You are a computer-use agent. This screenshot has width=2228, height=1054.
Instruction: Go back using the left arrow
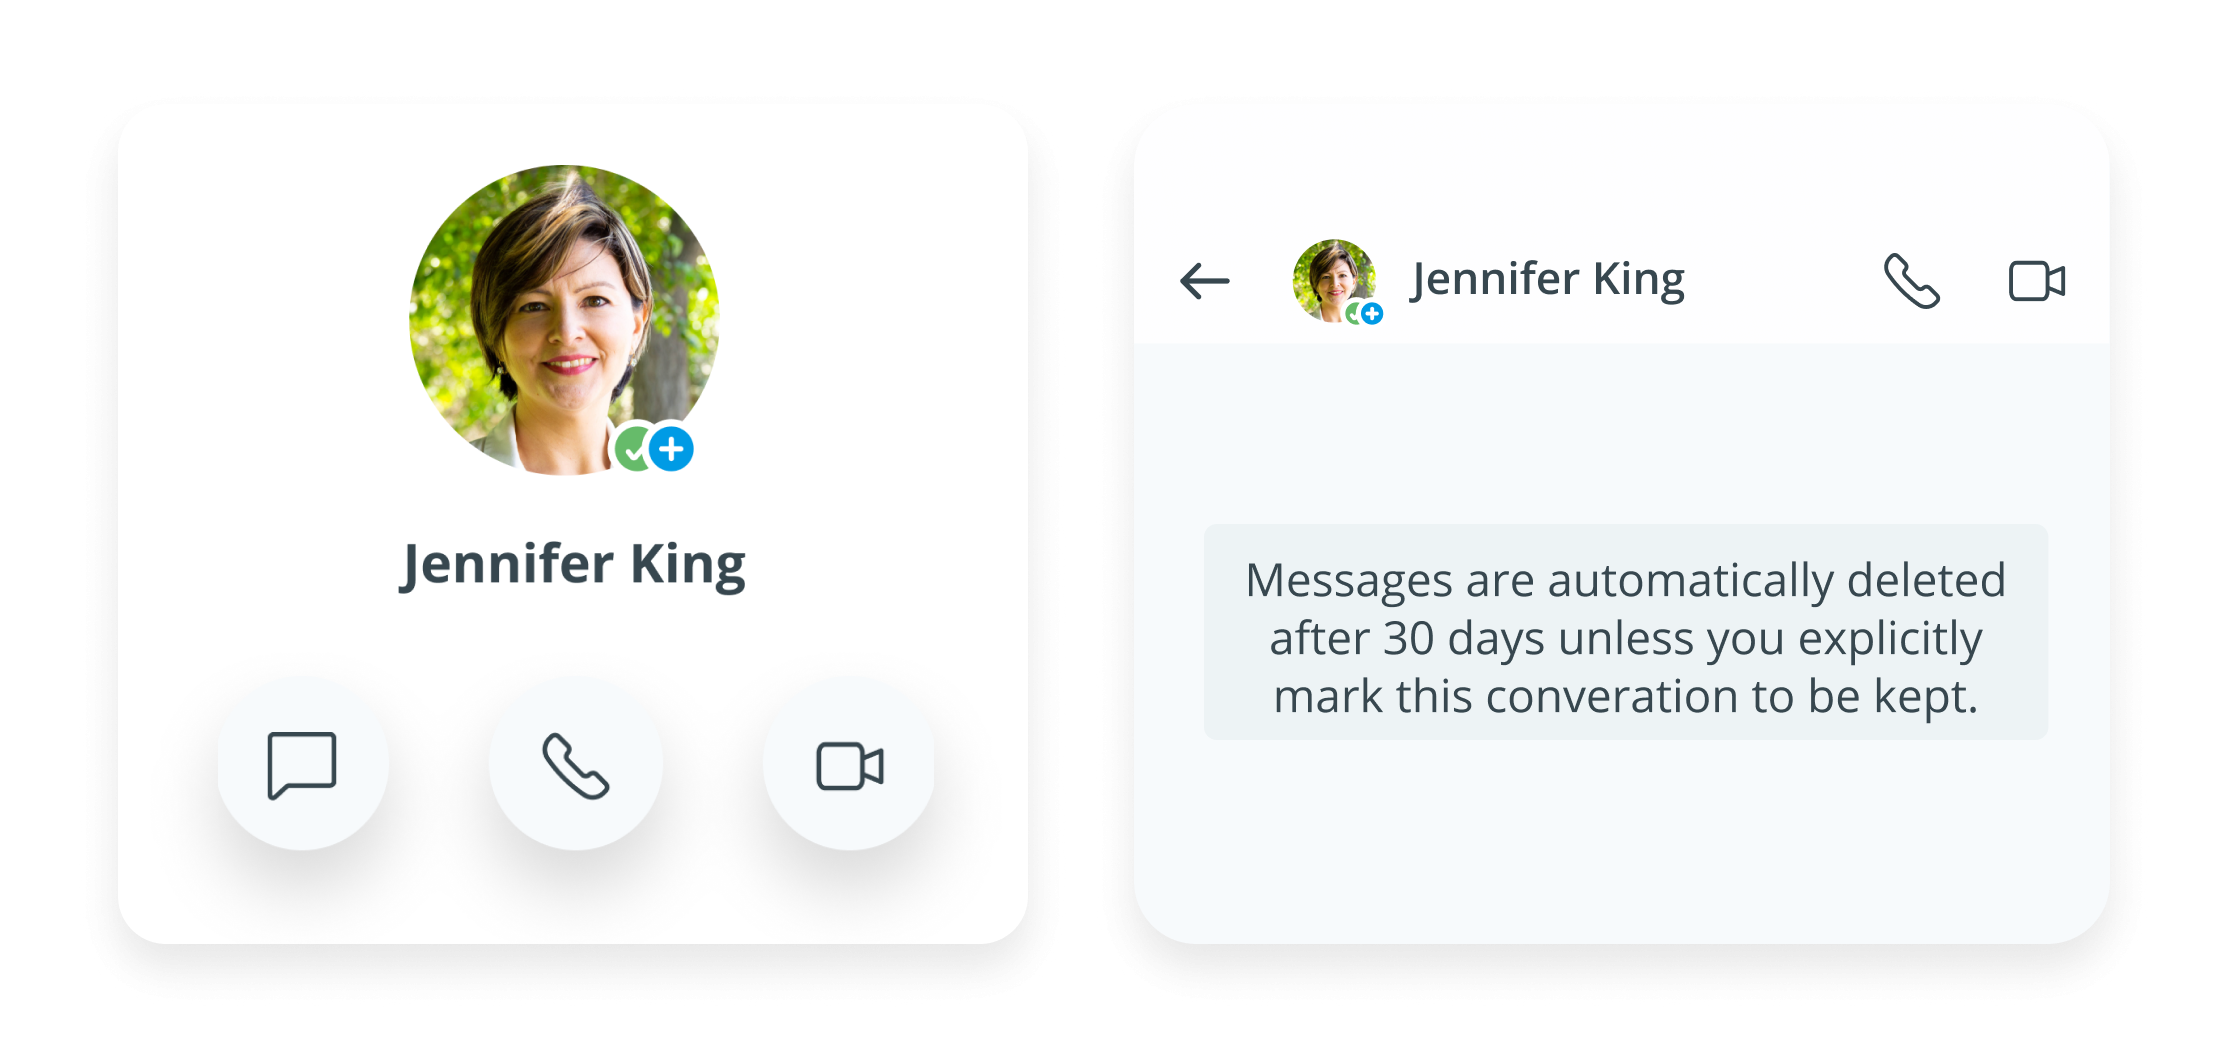[x=1204, y=281]
